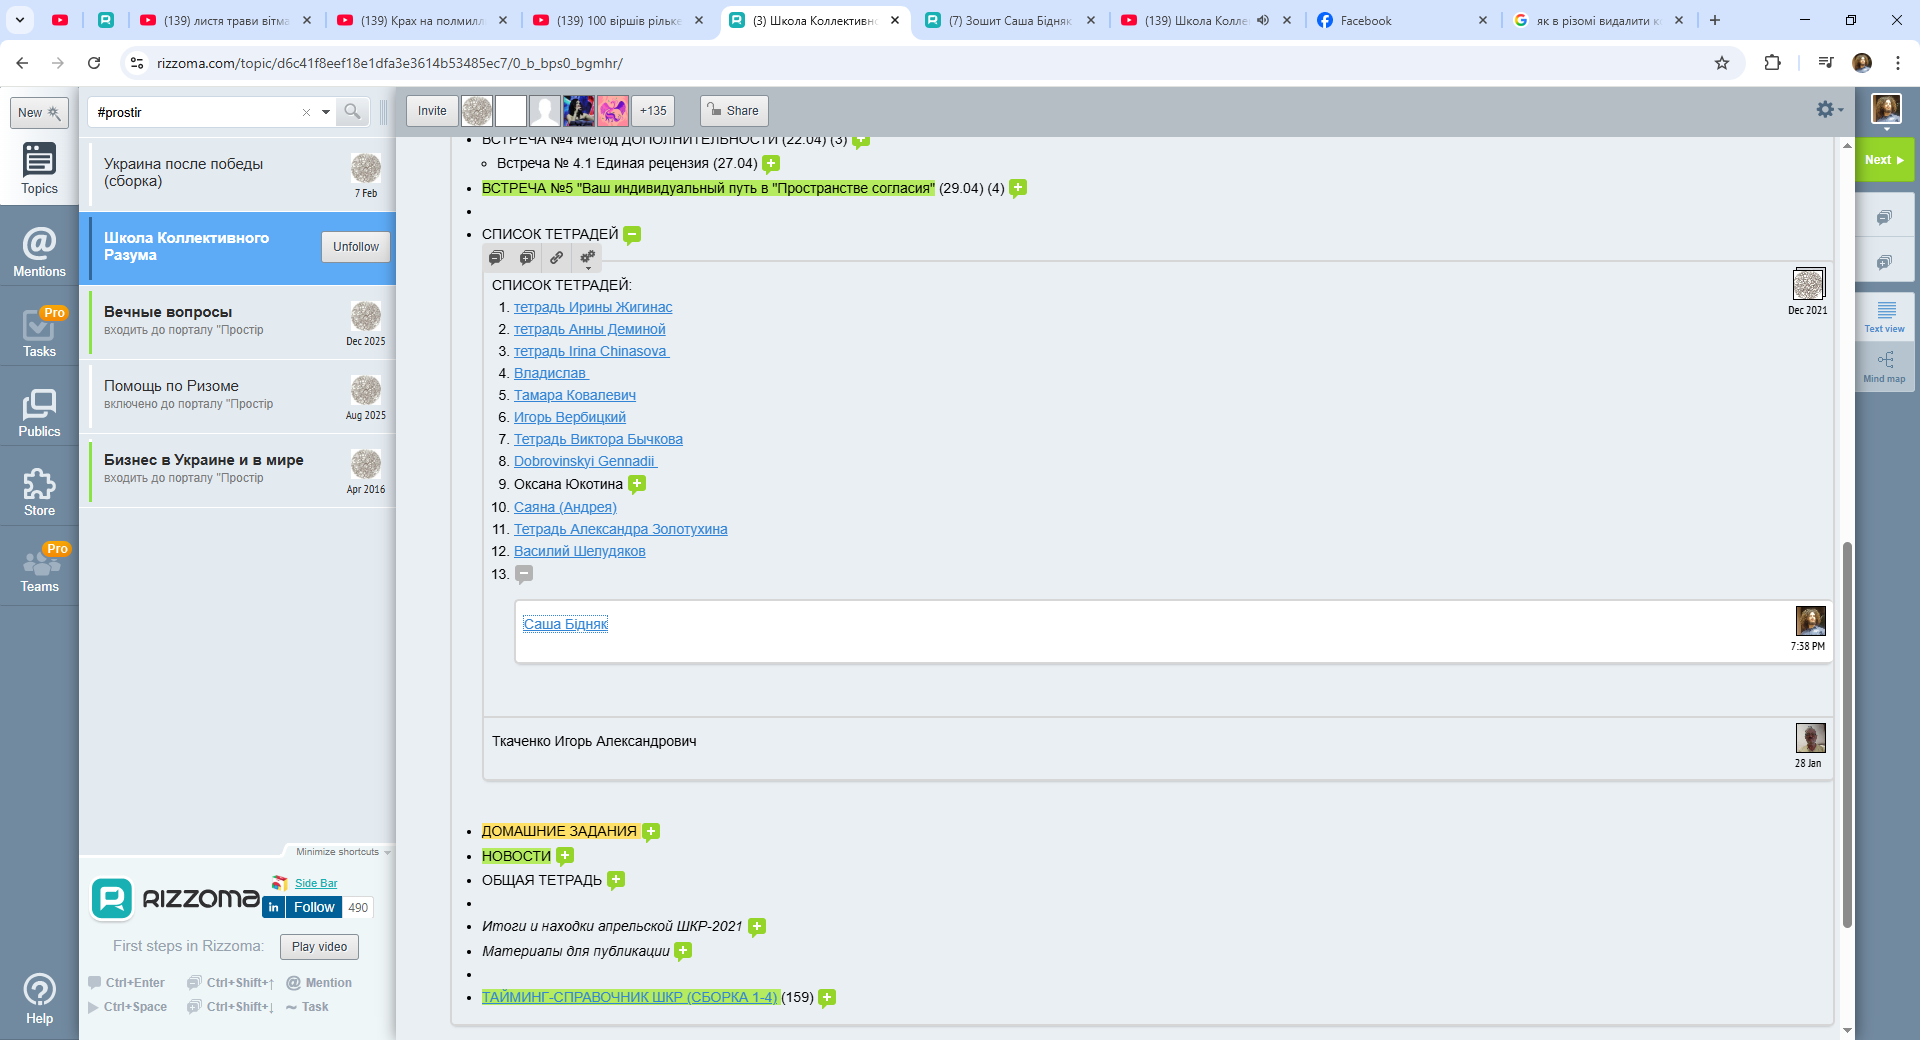
Task: Switch to Mind map view
Action: click(x=1884, y=365)
